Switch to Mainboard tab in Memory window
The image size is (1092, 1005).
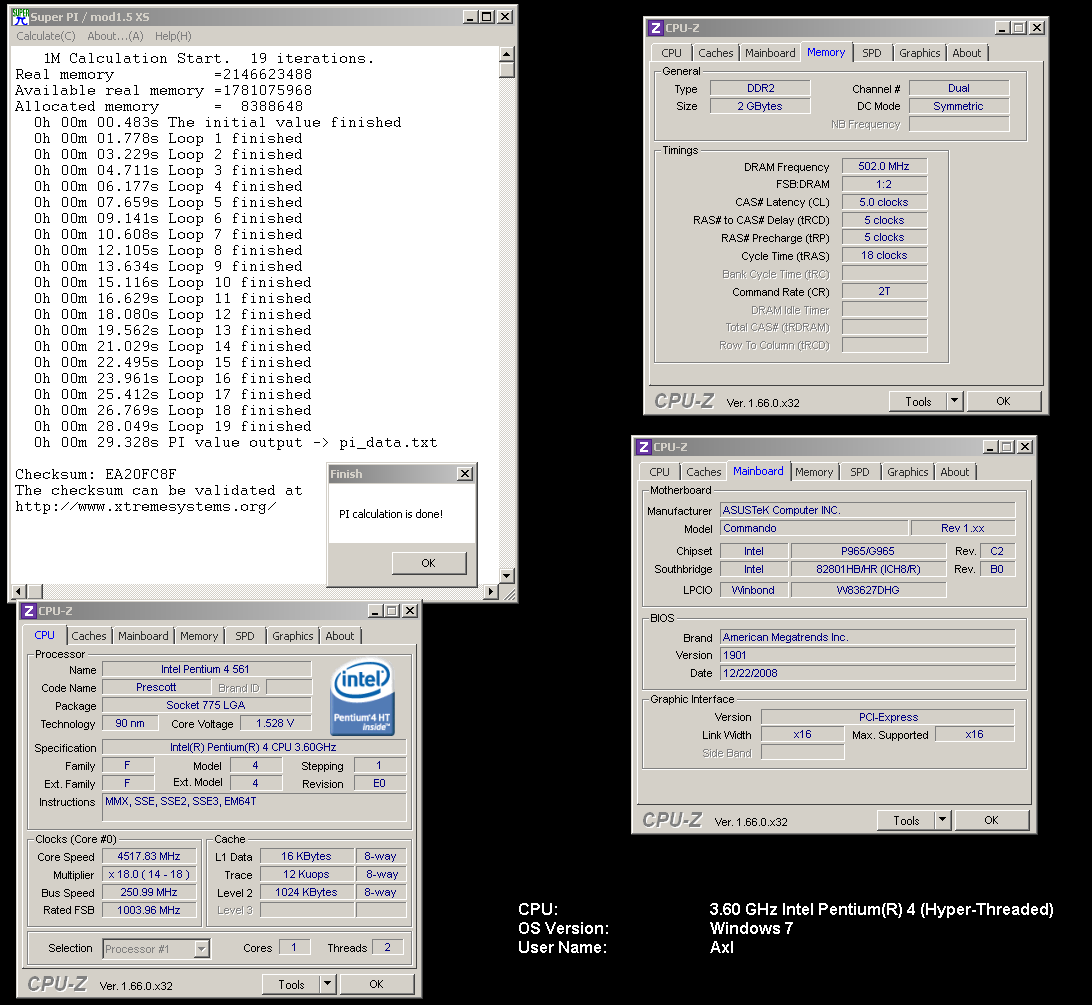point(770,53)
